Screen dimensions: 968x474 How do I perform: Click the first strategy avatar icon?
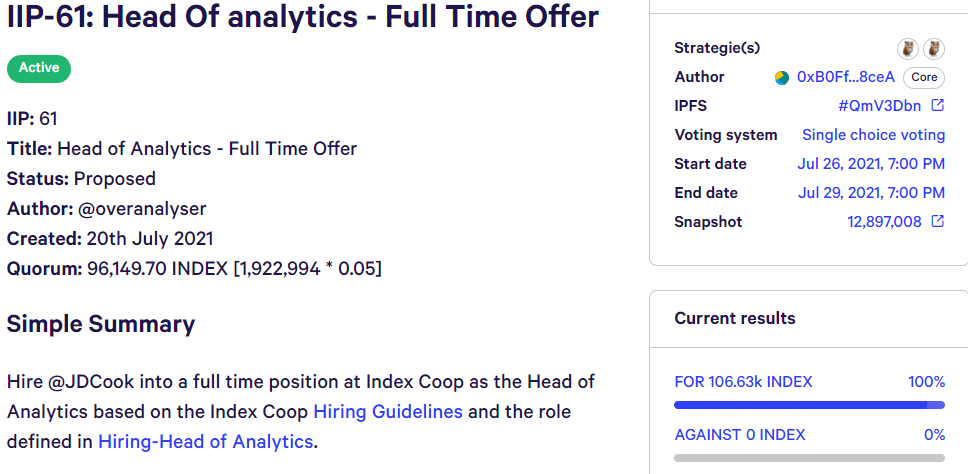pos(908,48)
